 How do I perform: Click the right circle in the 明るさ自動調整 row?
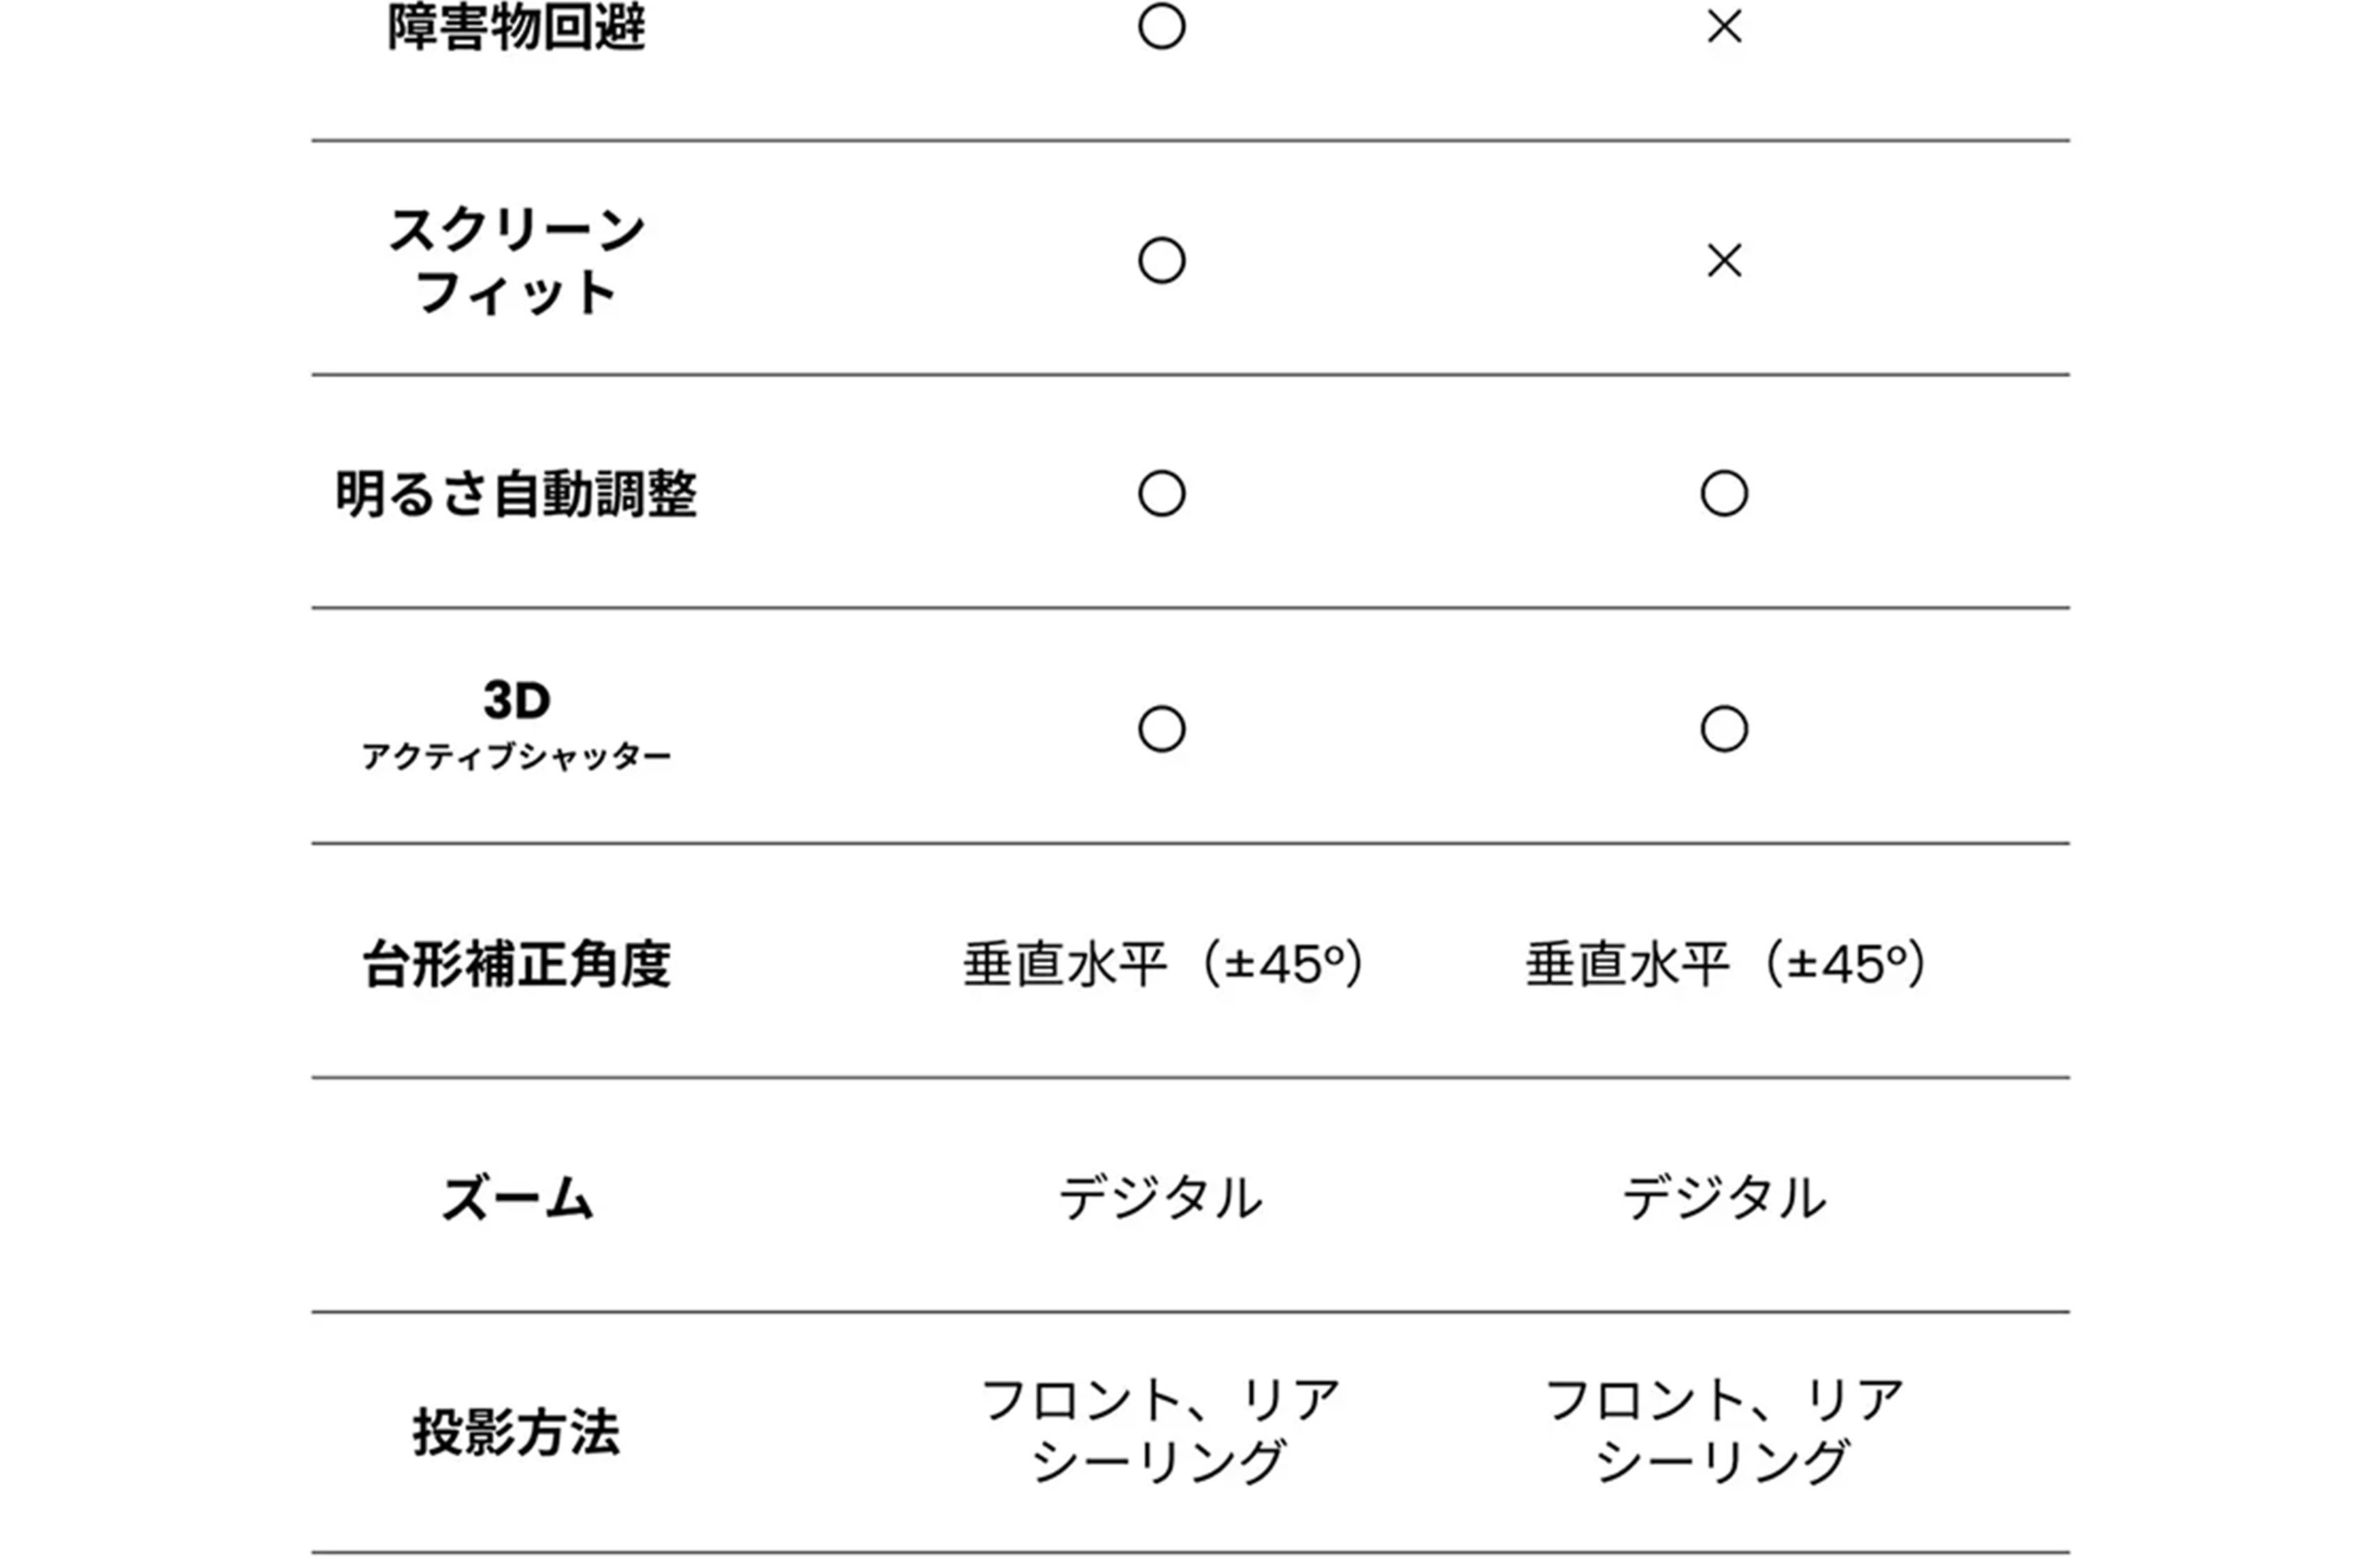pyautogui.click(x=1724, y=494)
